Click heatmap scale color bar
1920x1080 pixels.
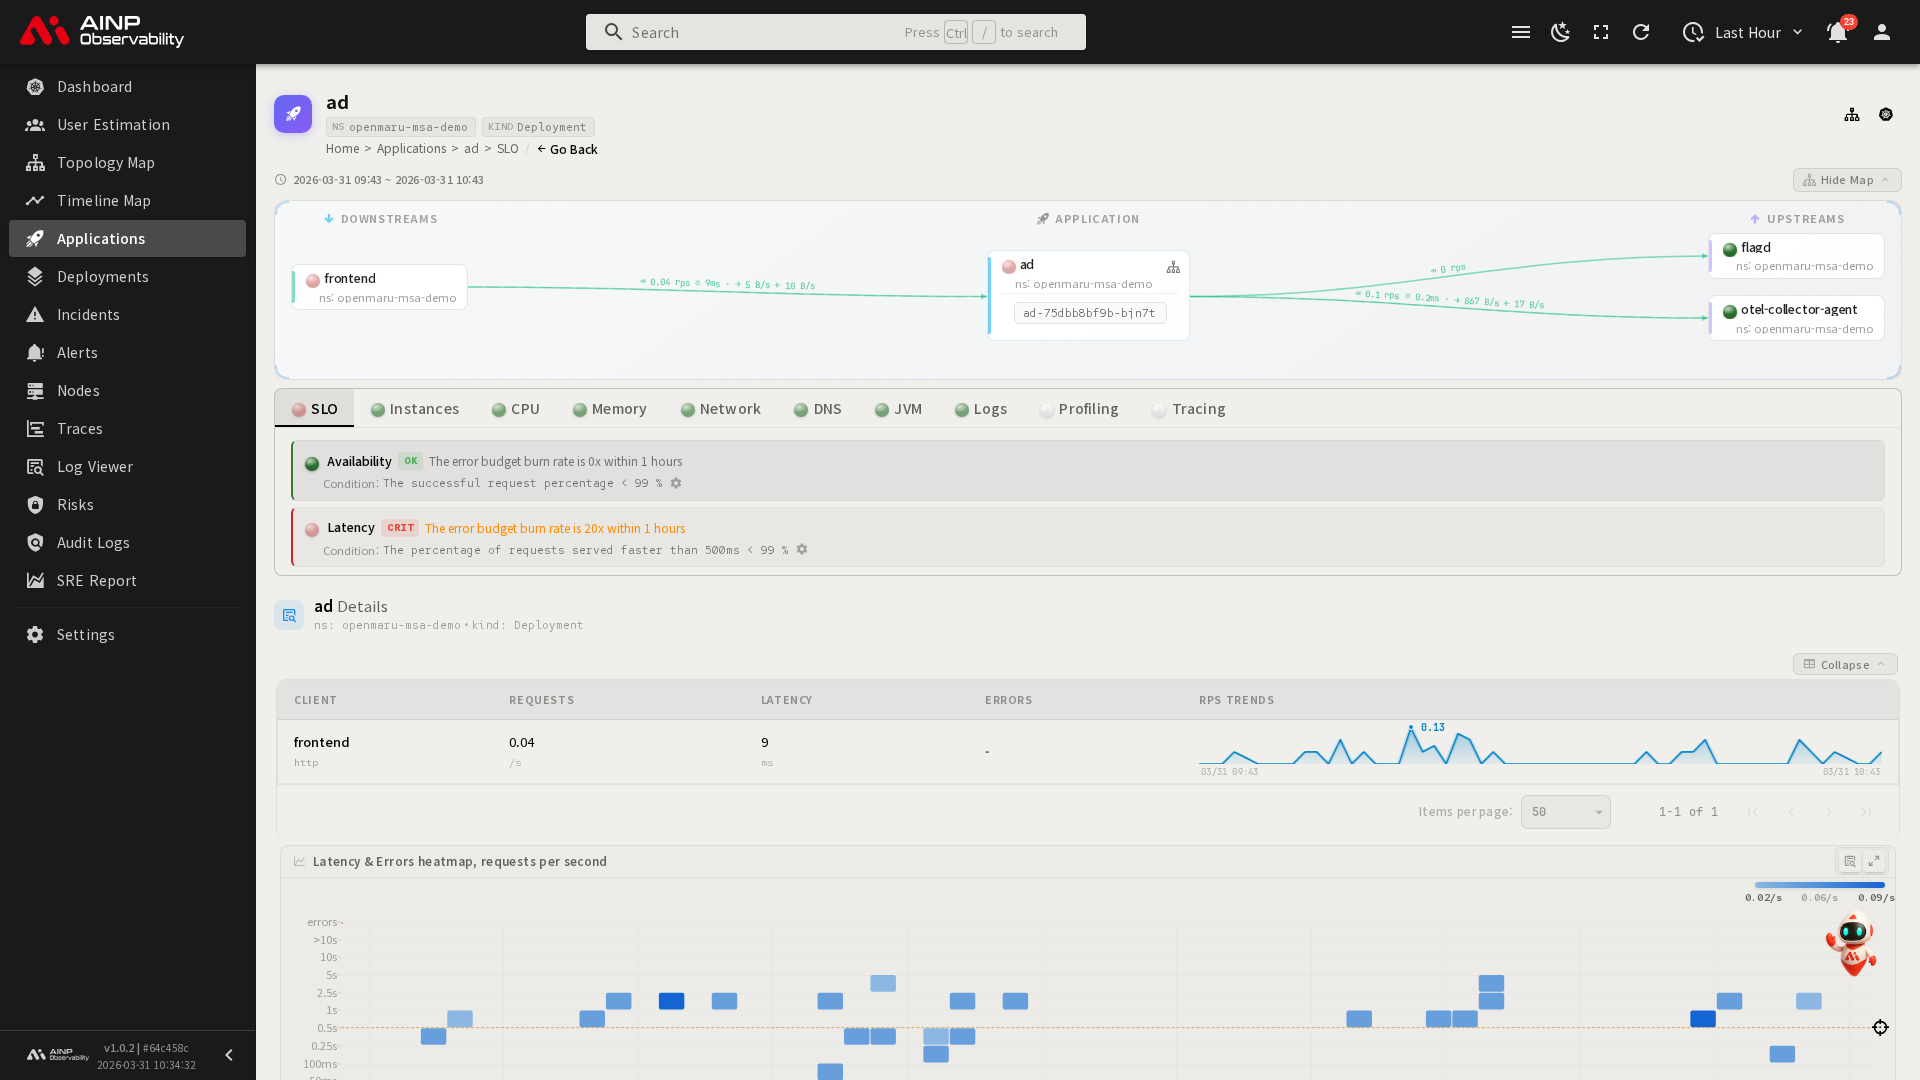(x=1819, y=885)
